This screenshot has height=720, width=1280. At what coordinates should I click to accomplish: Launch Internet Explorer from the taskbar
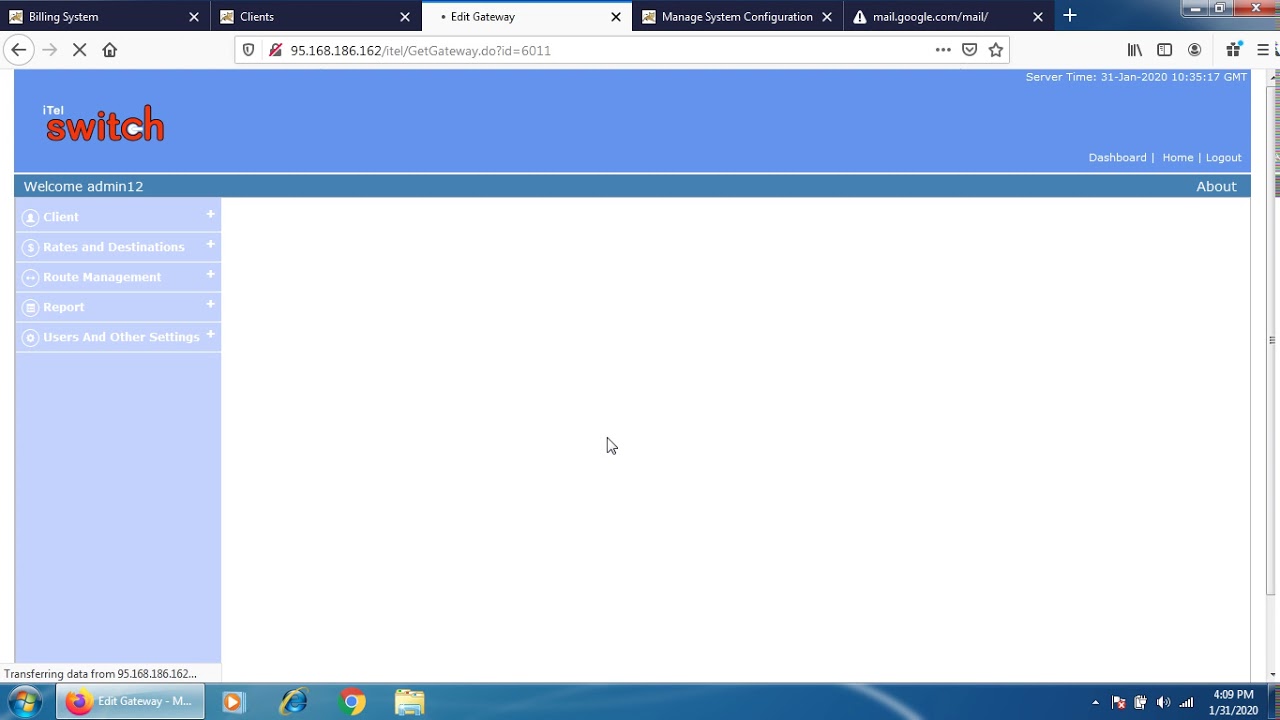click(x=293, y=702)
